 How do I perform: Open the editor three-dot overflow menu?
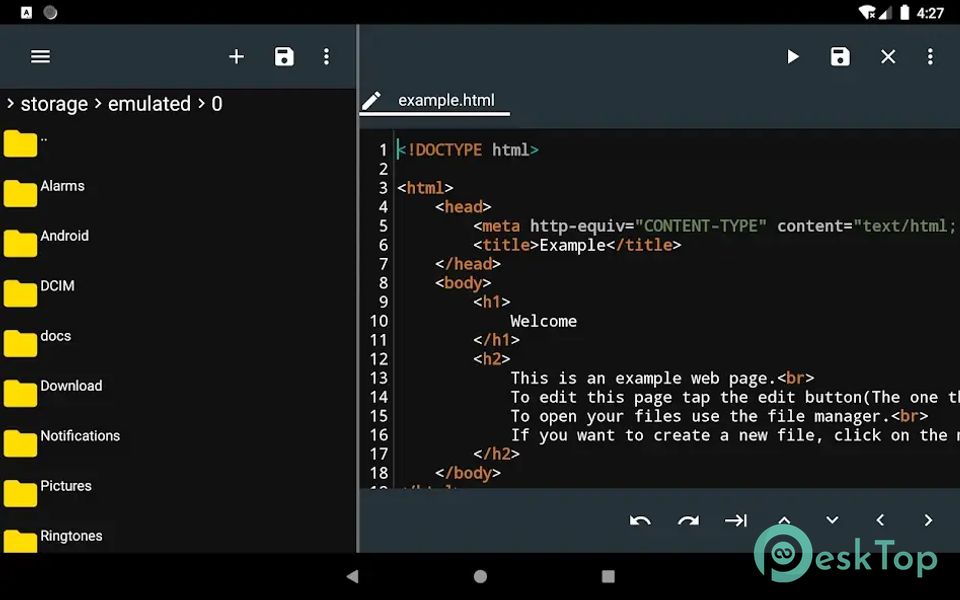tap(930, 57)
